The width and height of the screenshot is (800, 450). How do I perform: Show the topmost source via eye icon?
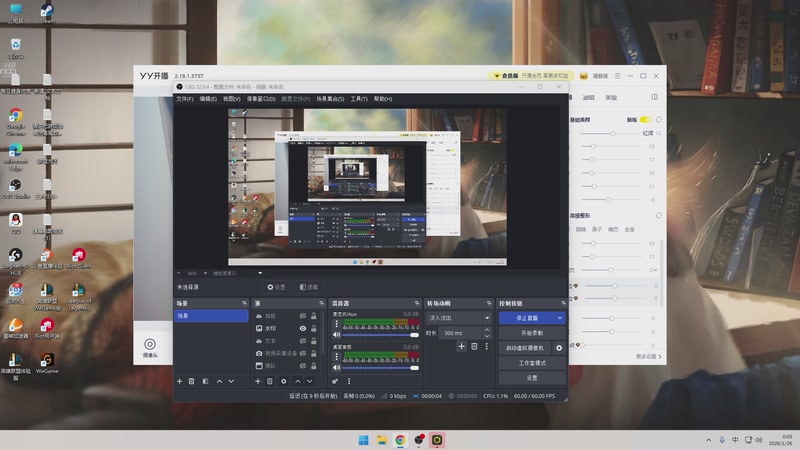pyautogui.click(x=303, y=316)
